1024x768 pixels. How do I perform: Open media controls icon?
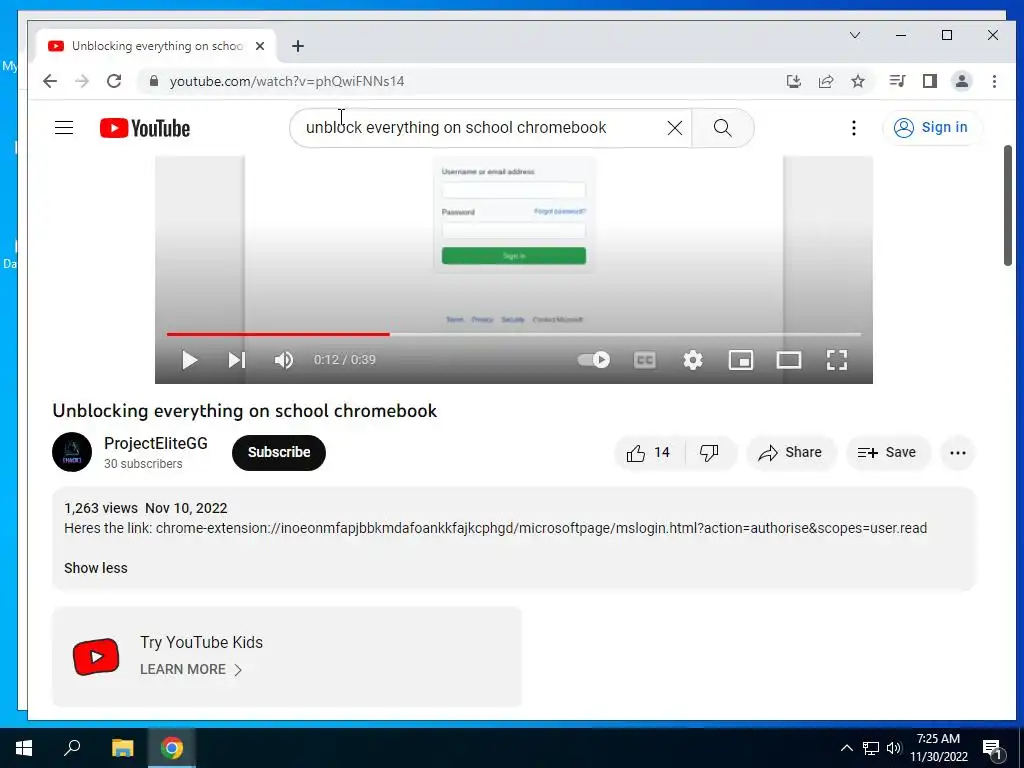pyautogui.click(x=897, y=81)
